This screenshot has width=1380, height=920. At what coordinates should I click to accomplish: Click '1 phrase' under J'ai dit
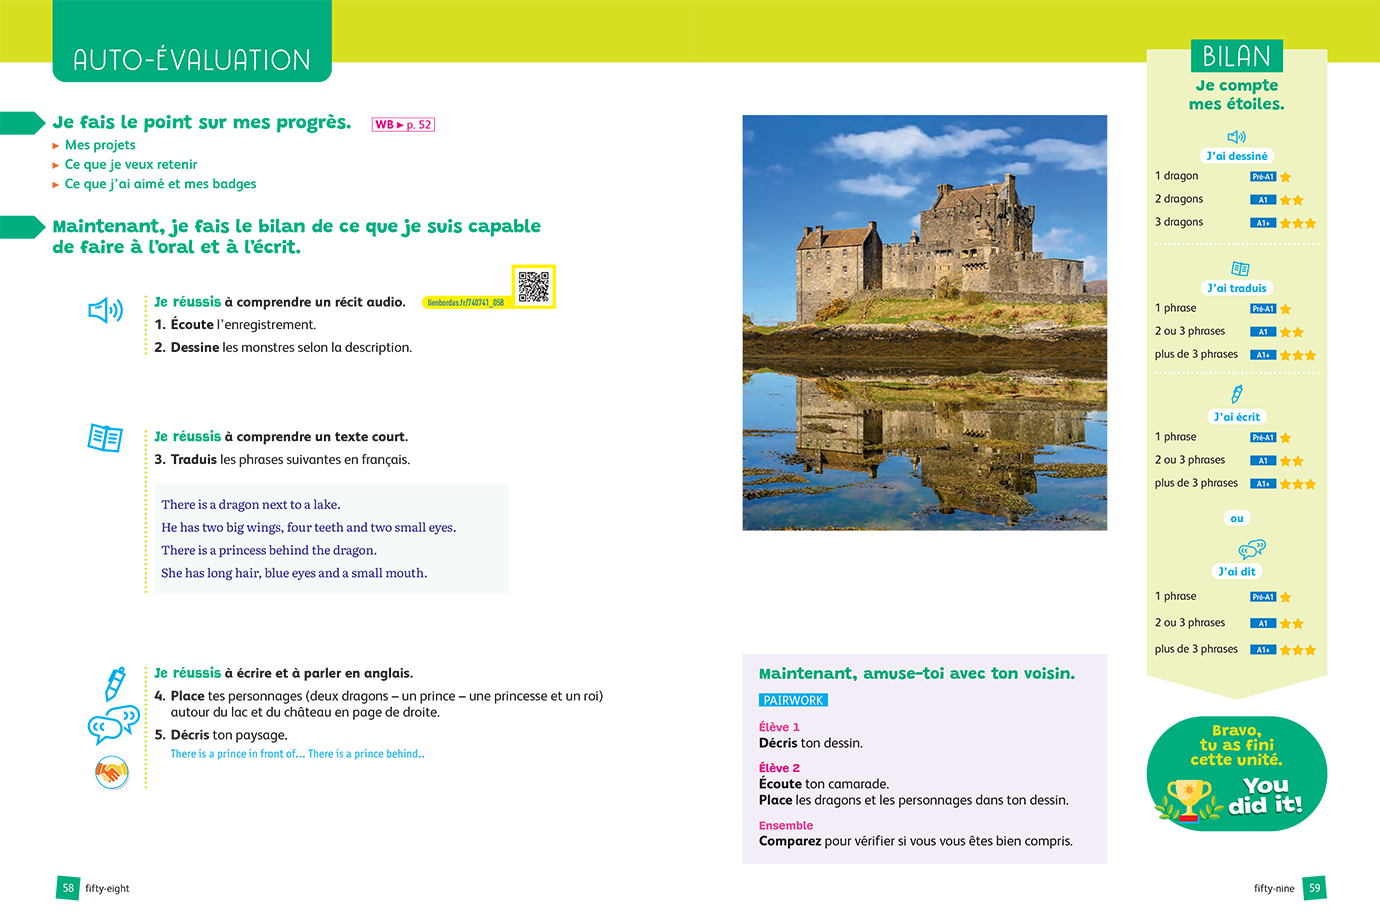pyautogui.click(x=1175, y=597)
